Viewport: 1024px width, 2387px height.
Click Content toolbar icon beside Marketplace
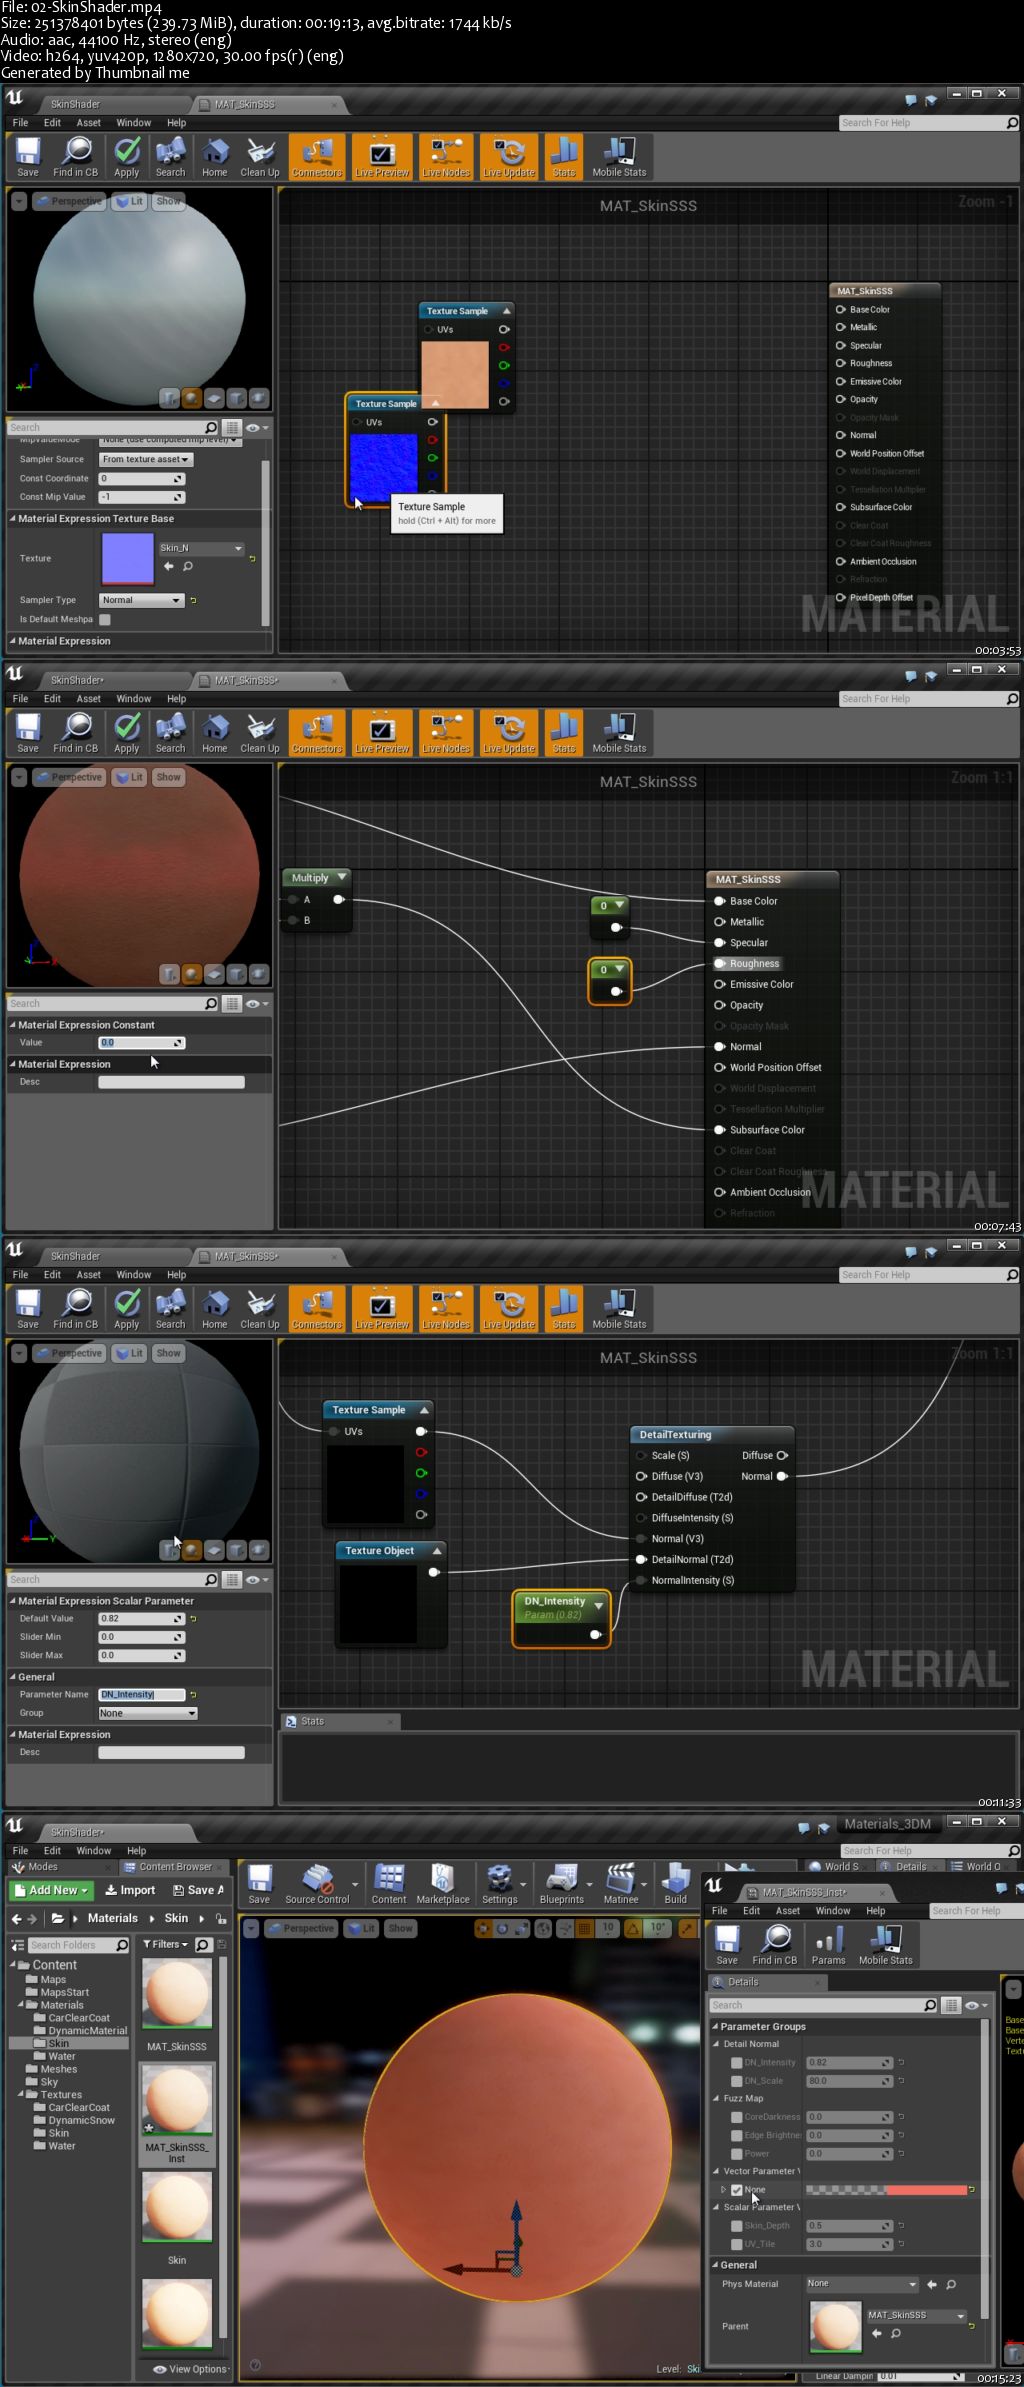pos(389,1884)
